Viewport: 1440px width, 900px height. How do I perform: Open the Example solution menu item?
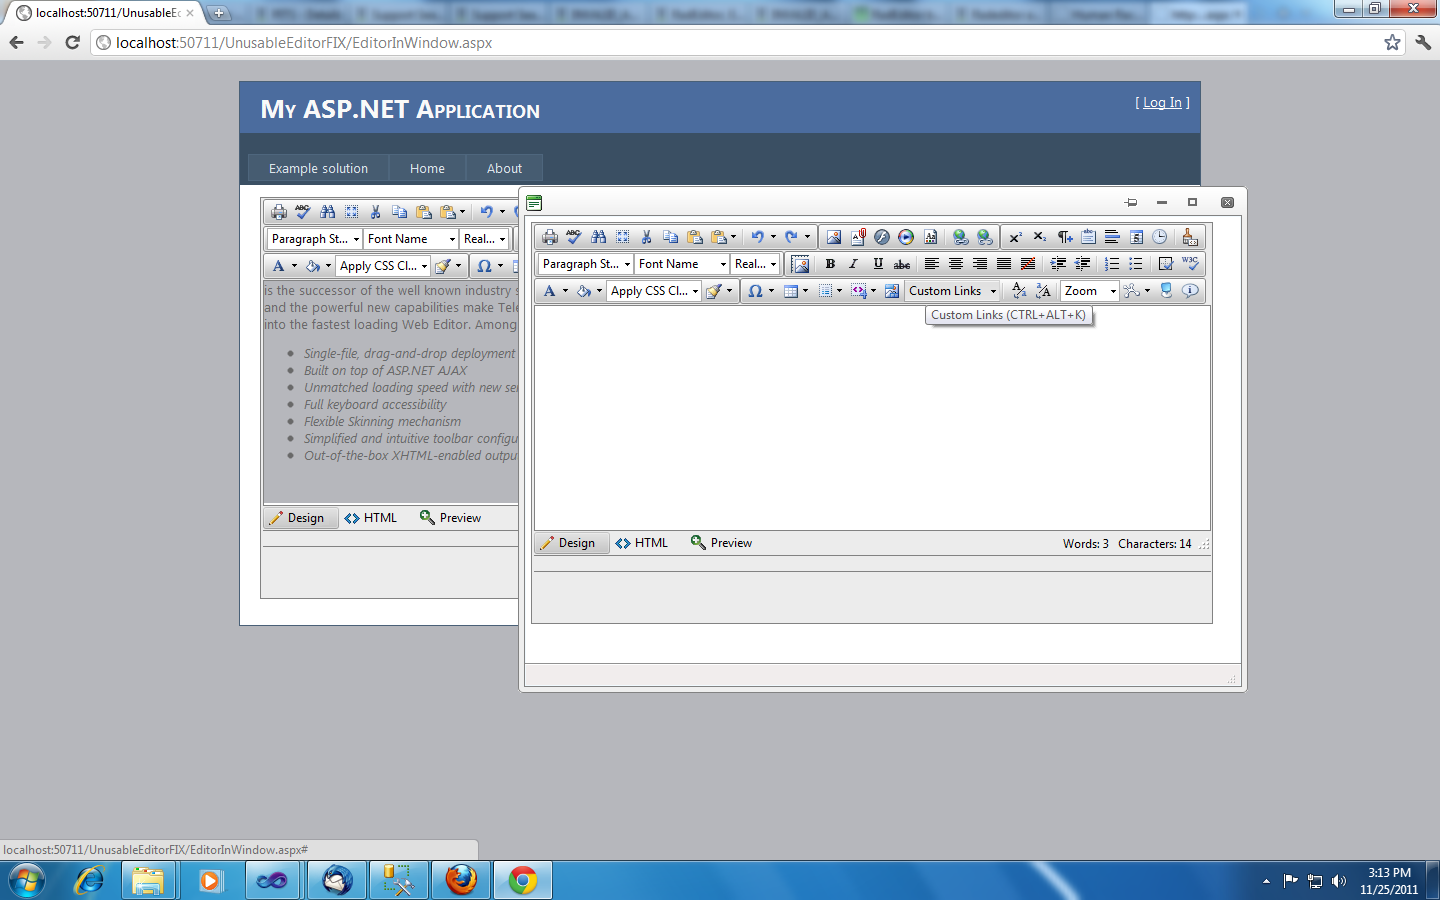318,168
